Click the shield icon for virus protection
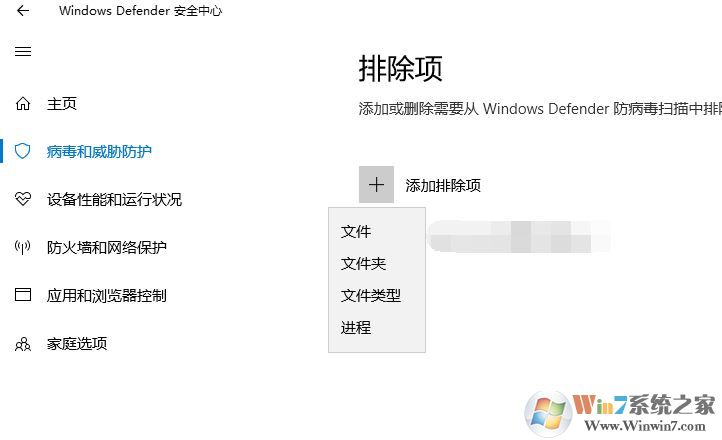 [23, 152]
